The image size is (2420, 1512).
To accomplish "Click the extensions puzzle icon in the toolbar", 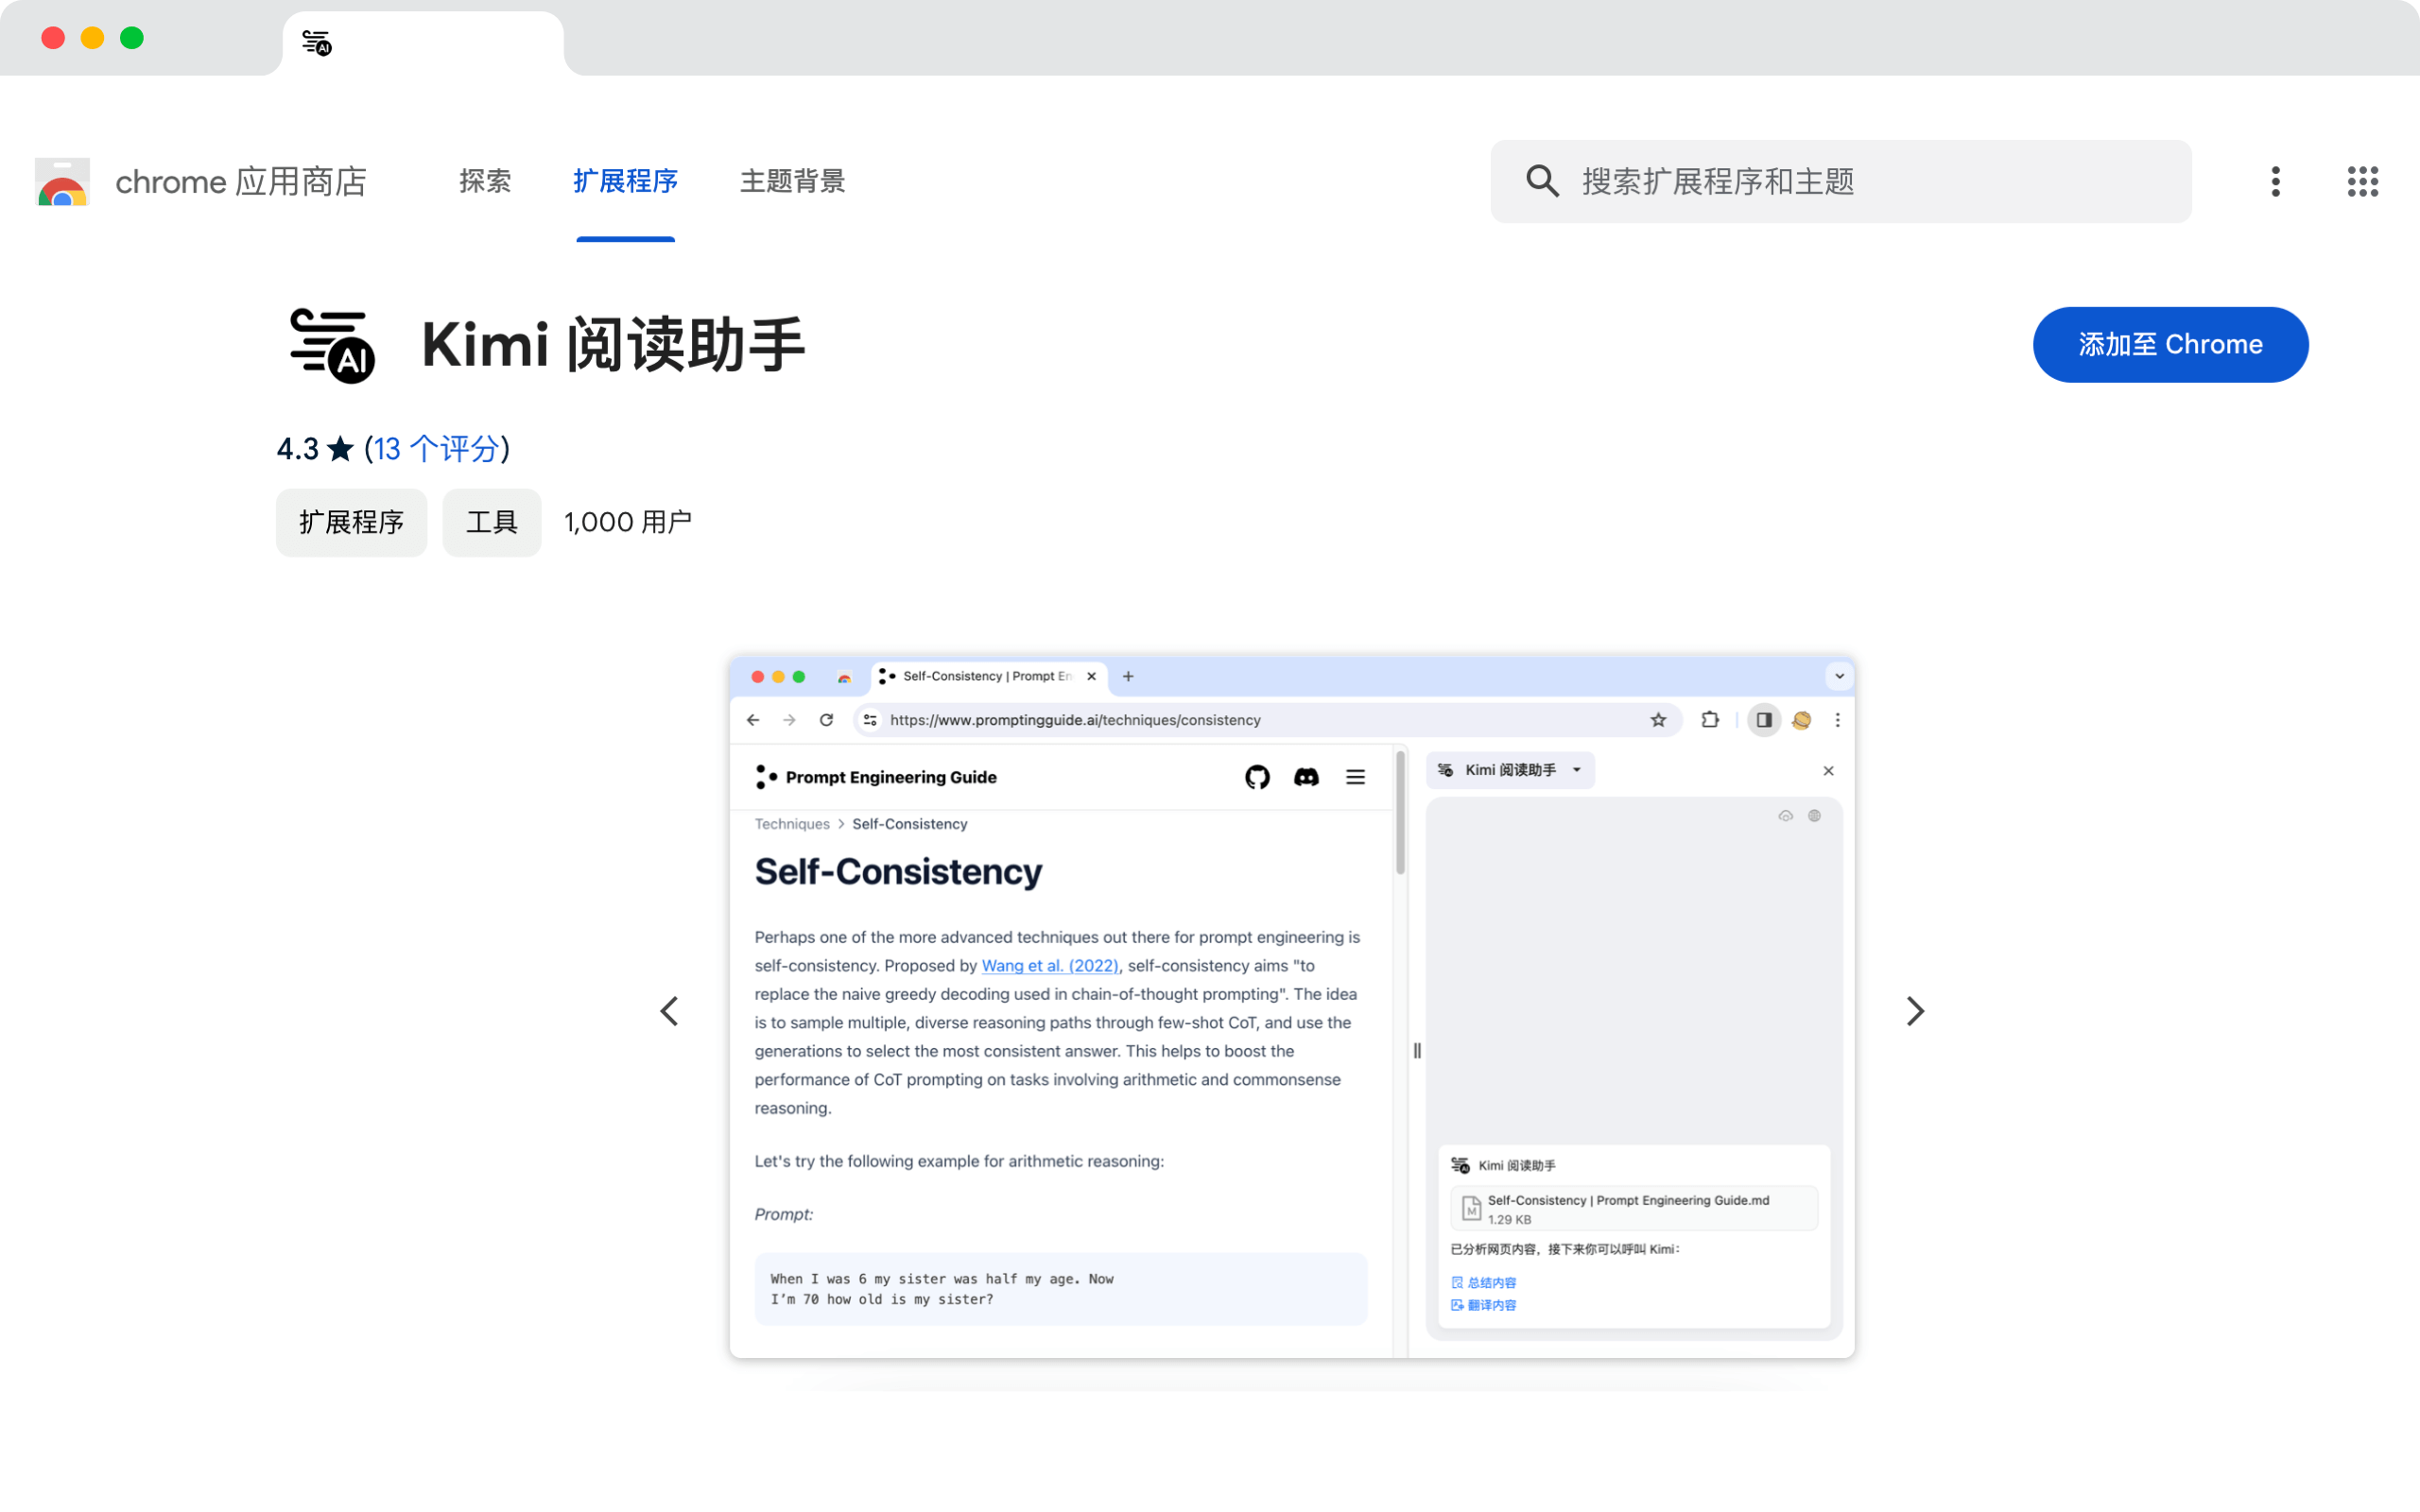I will click(1711, 719).
